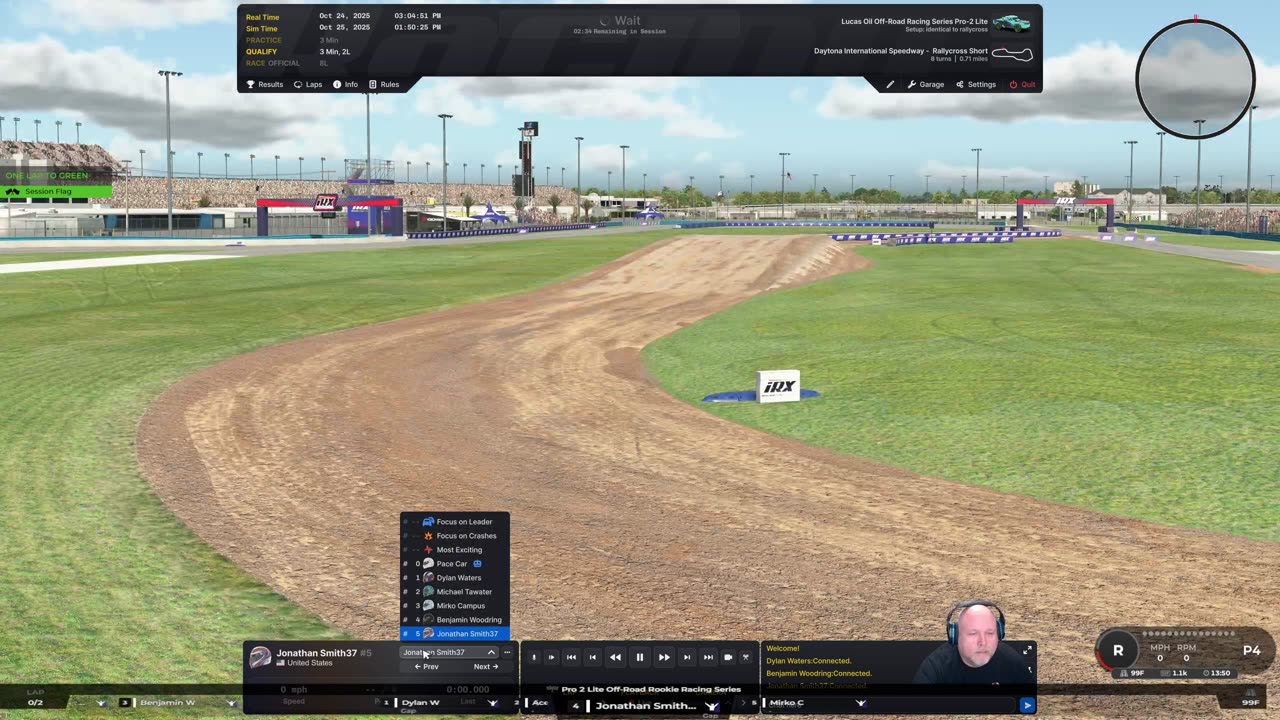The image size is (1280, 720).
Task: Pause the replay
Action: coord(640,657)
